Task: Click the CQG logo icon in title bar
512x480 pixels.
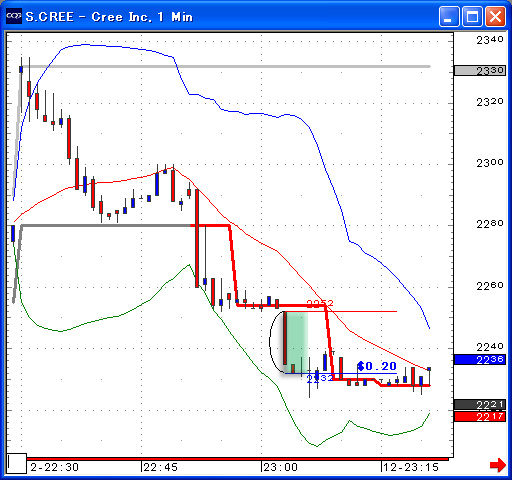Action: (14, 16)
